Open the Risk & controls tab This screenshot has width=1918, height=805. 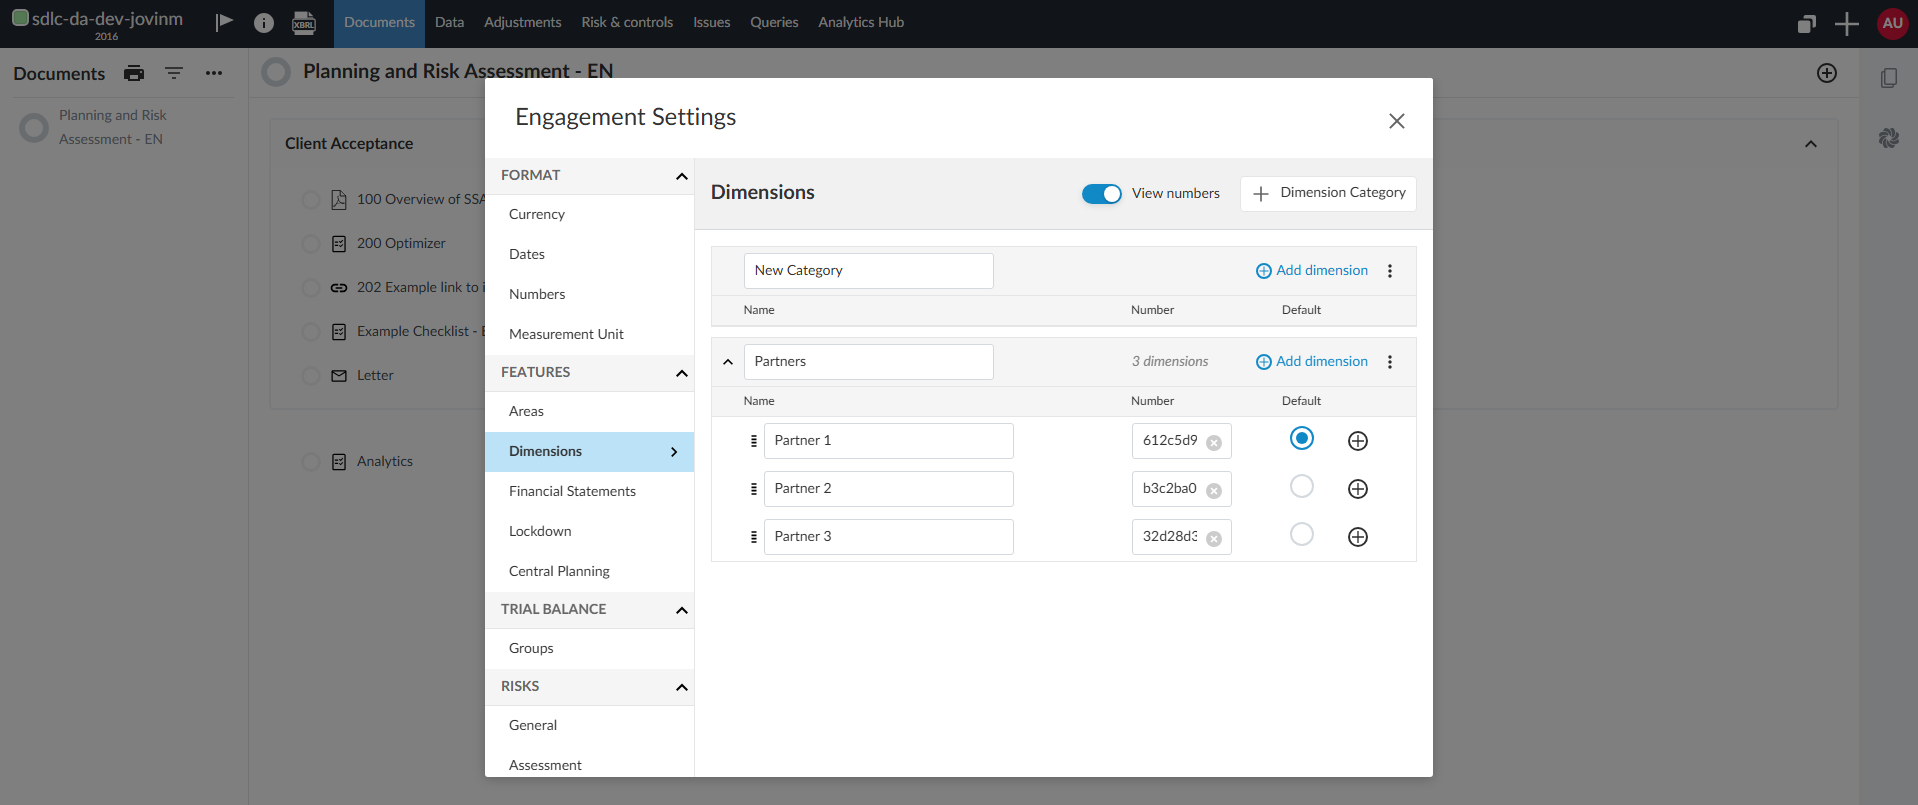[x=627, y=23]
